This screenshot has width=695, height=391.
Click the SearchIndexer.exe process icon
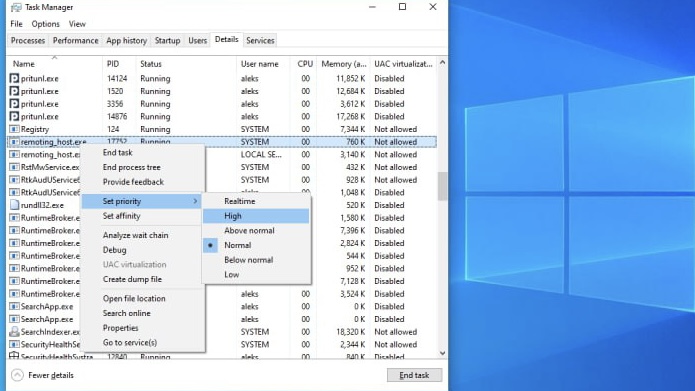point(14,332)
